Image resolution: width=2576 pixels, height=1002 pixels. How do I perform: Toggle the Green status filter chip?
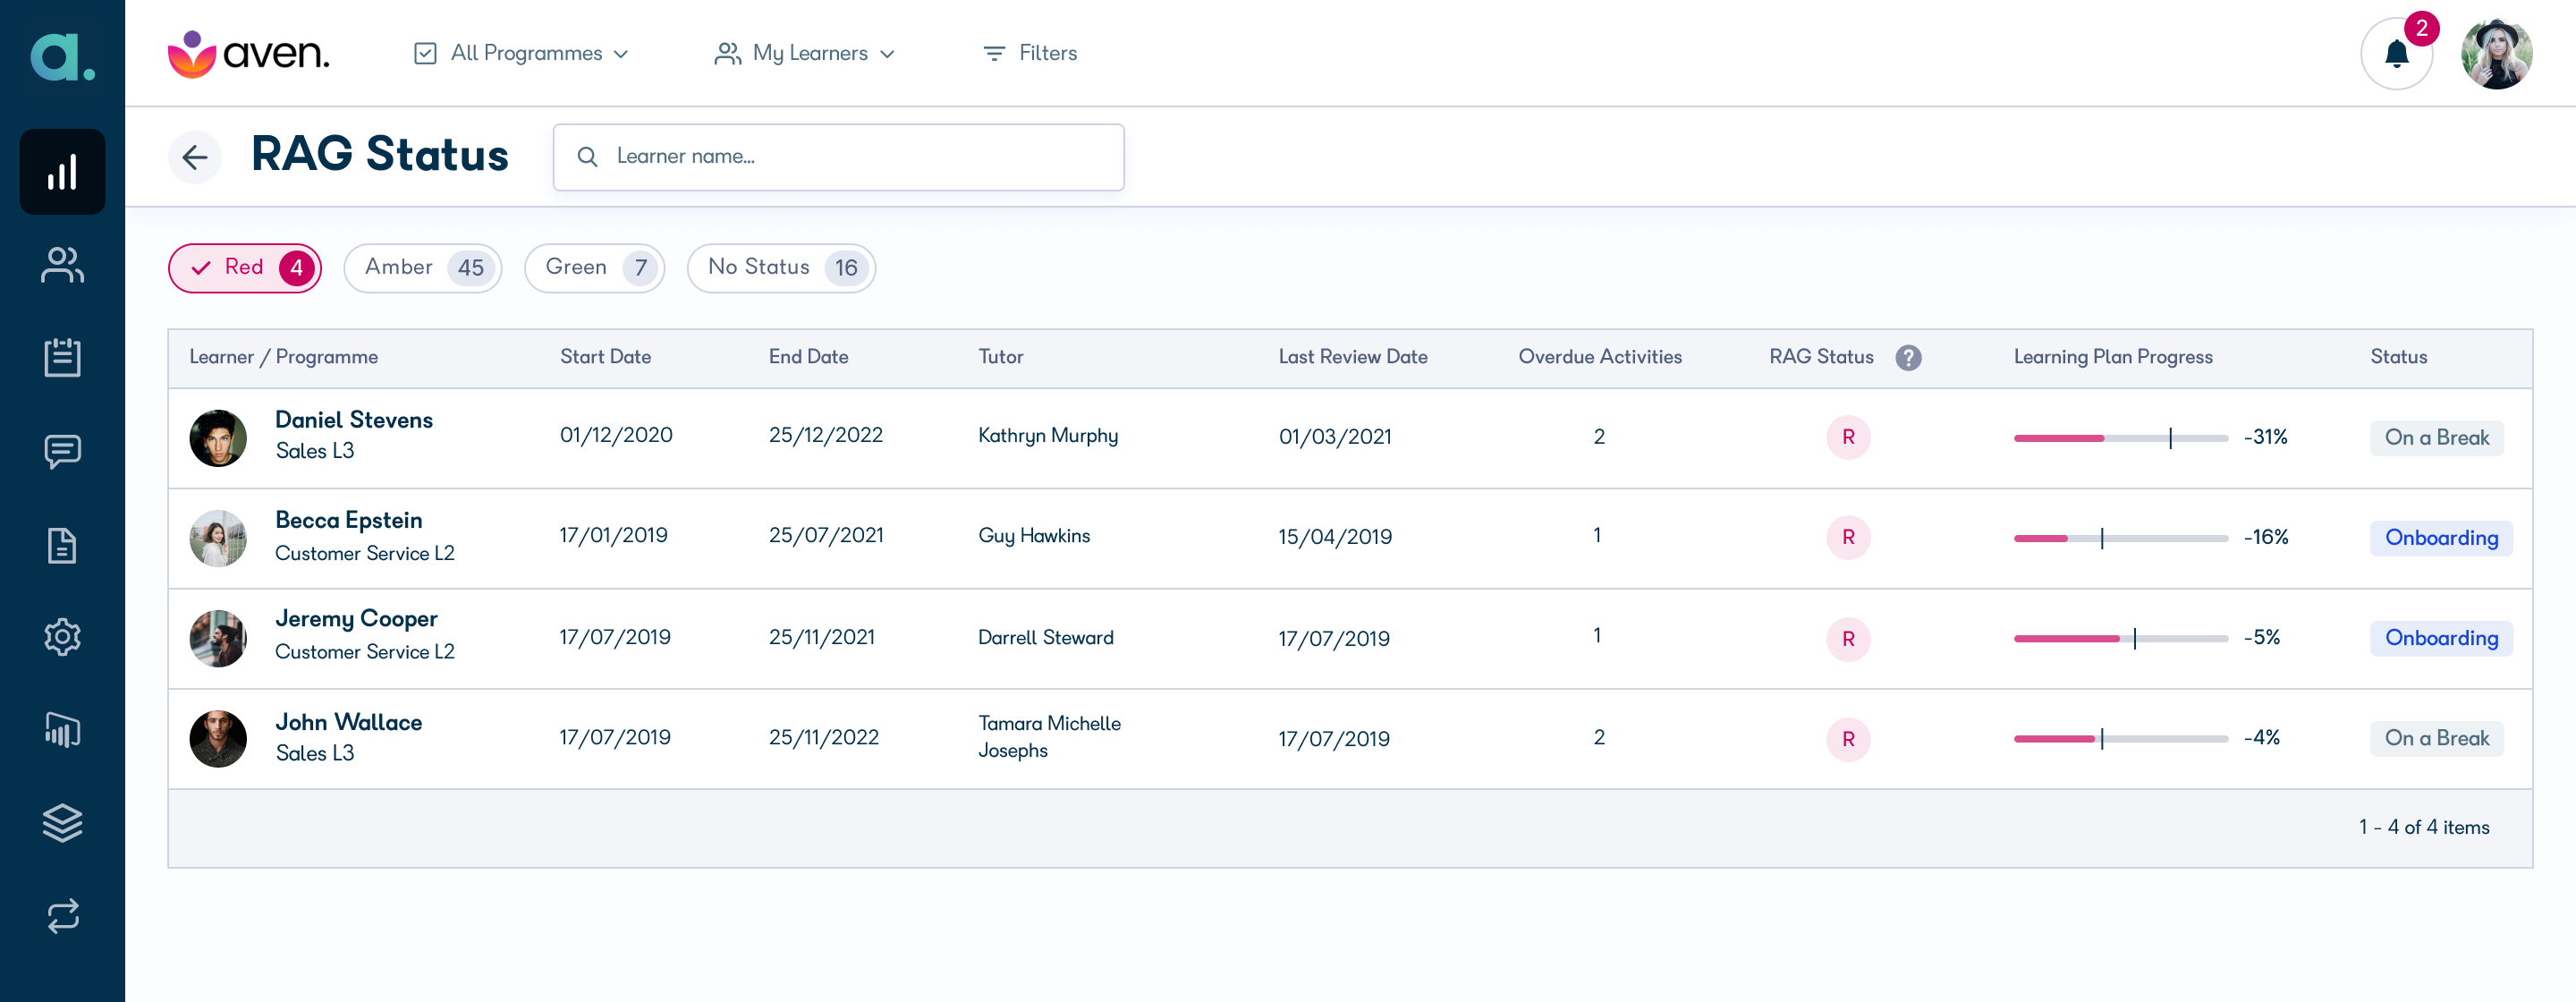tap(595, 268)
